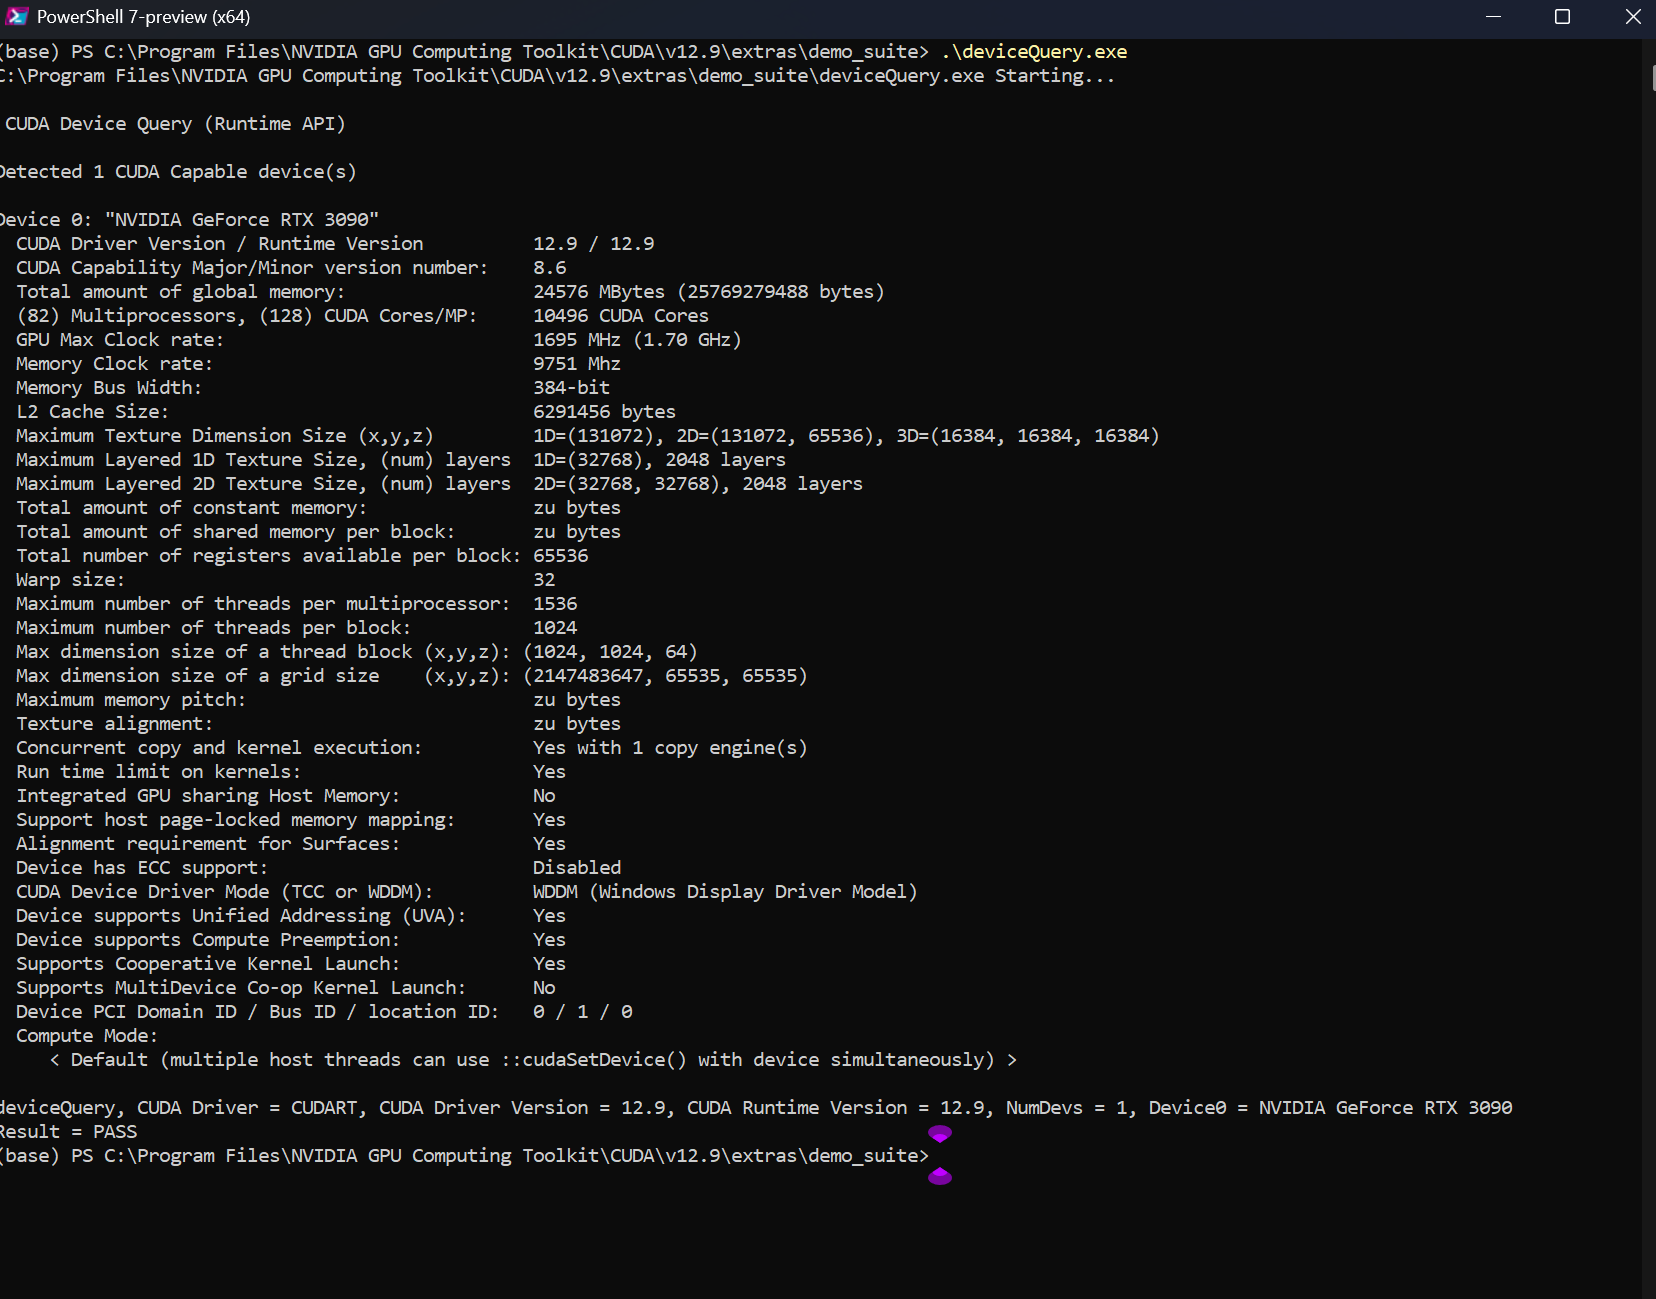Screen dimensions: 1656x1299
Task: Click 'WDDM (Windows Display Driver Model)' value
Action: point(725,892)
